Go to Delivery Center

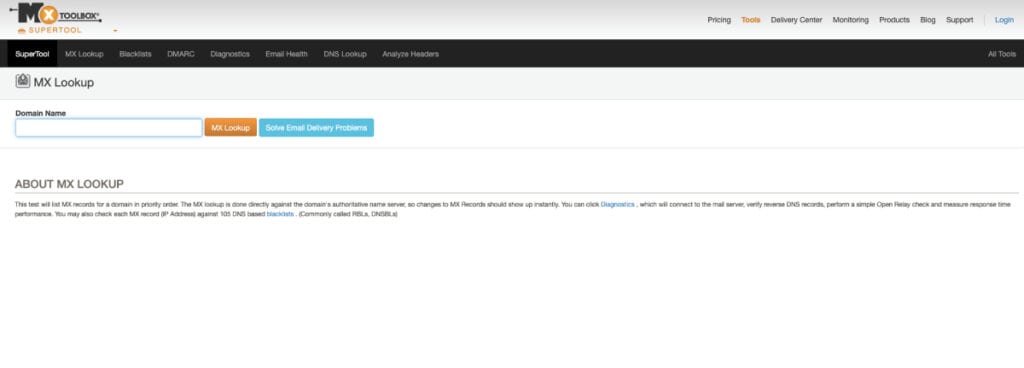[x=796, y=20]
